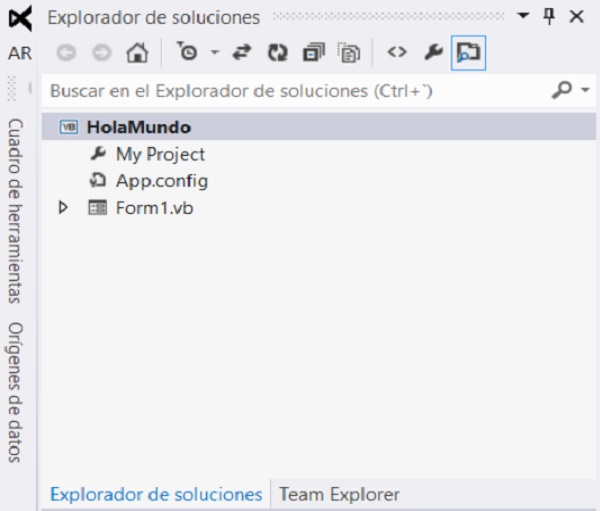Select the HolaMundo project node
This screenshot has width=600, height=511.
318,127
